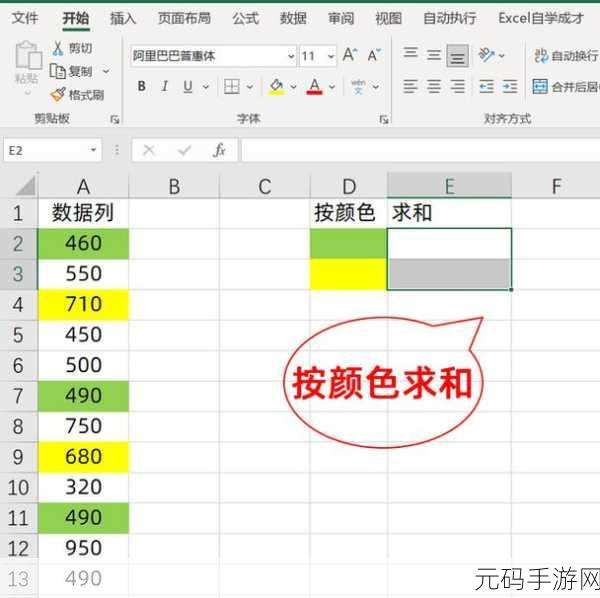Select the green color cell D2
The height and width of the screenshot is (598, 600).
(x=349, y=243)
